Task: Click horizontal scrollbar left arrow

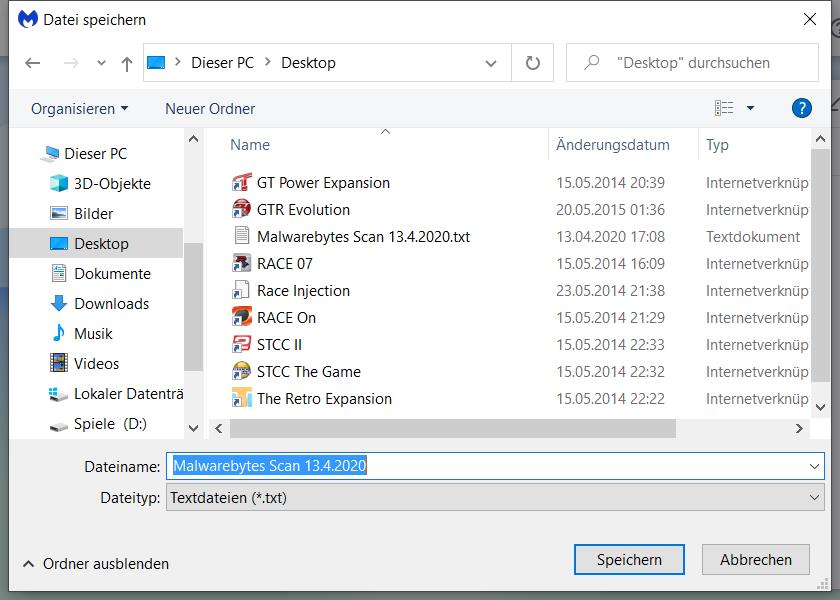Action: [219, 429]
